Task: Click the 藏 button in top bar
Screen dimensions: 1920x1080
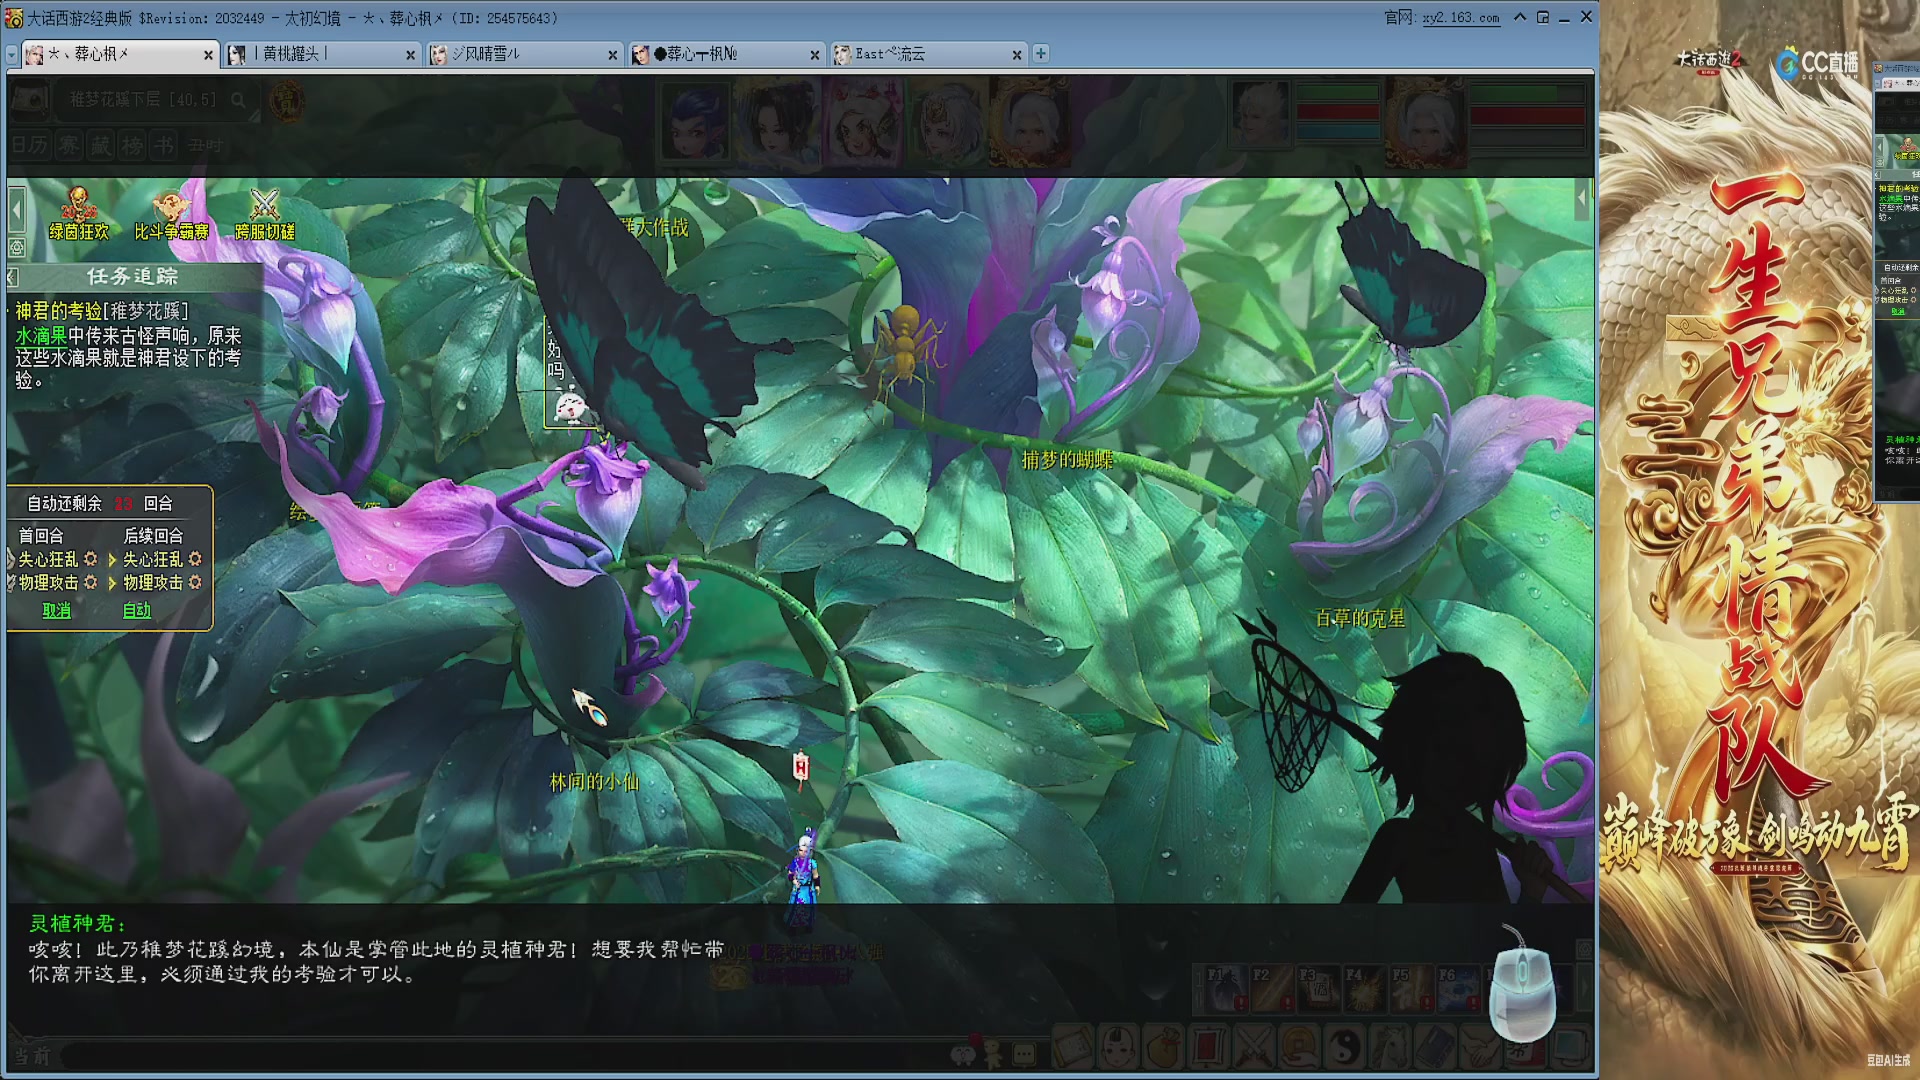Action: coord(100,146)
